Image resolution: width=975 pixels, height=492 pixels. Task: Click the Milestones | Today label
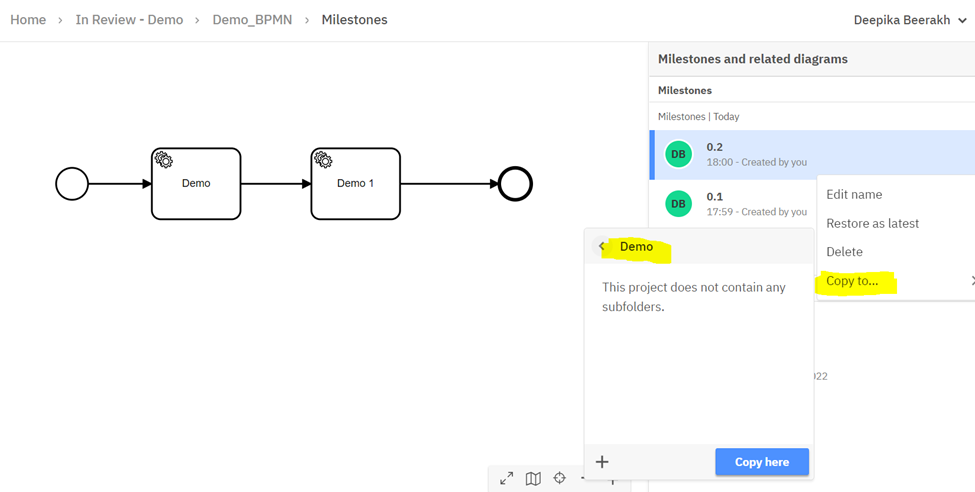[x=698, y=116]
